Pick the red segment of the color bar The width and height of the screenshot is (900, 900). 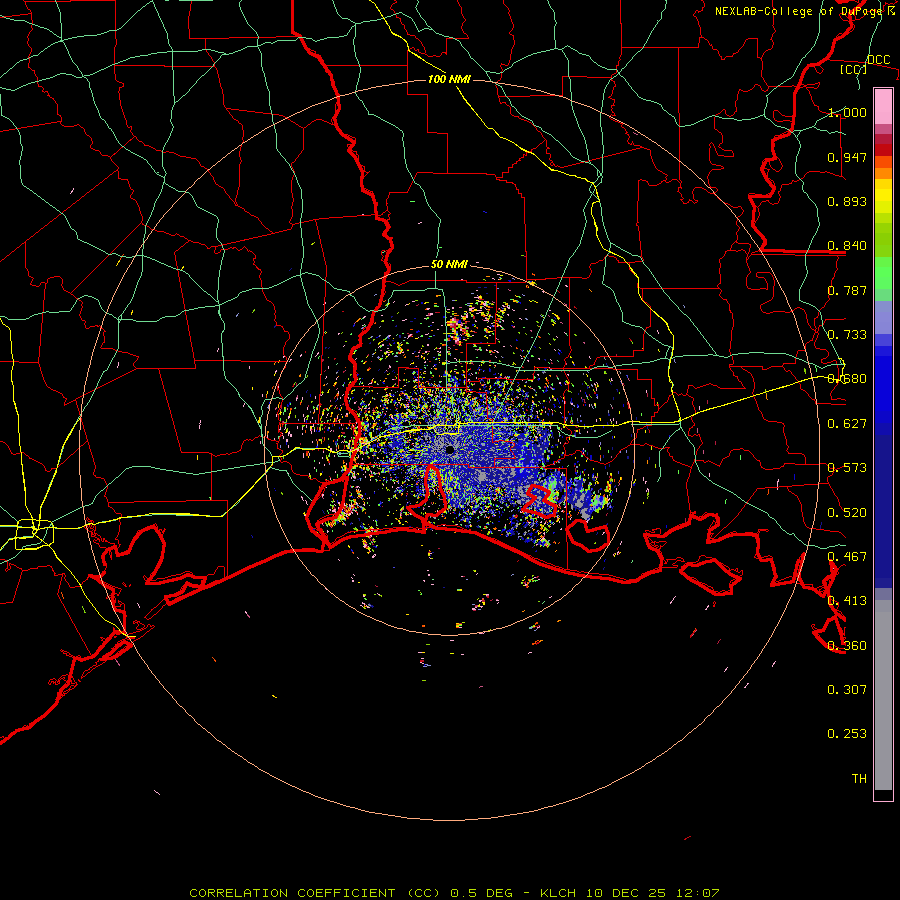(x=883, y=150)
